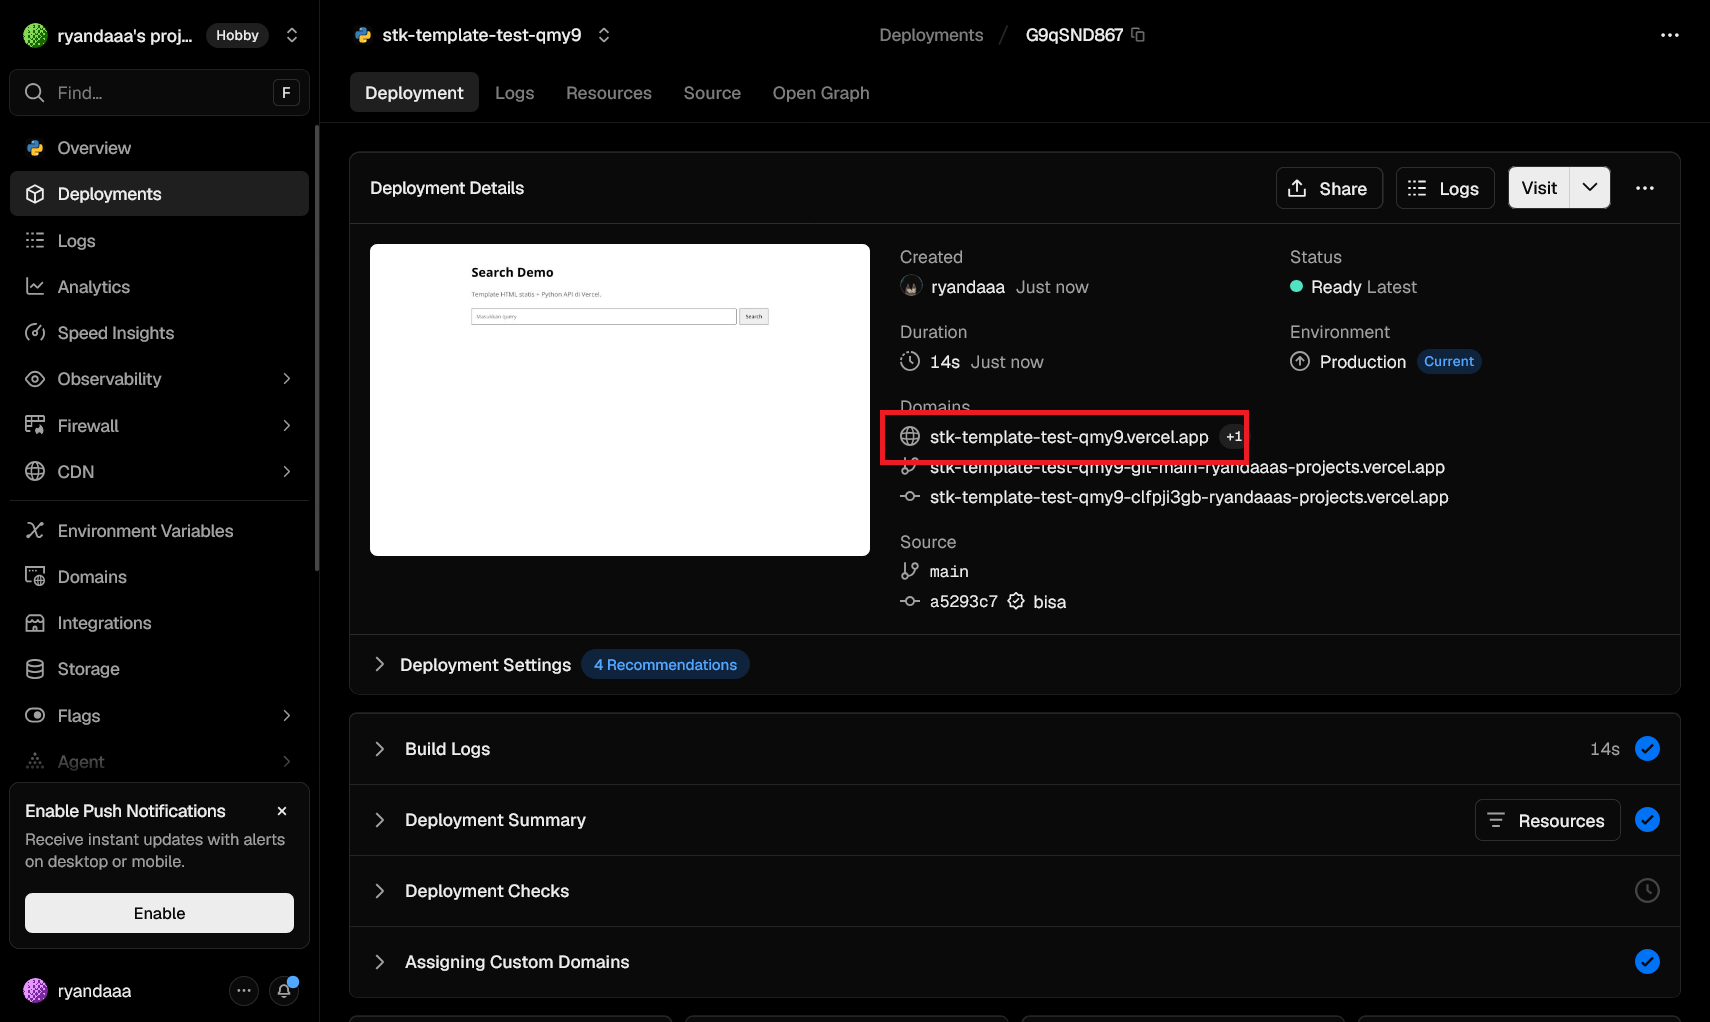Viewport: 1710px width, 1022px height.
Task: Dismiss the Enable Push Notifications card
Action: (x=282, y=811)
